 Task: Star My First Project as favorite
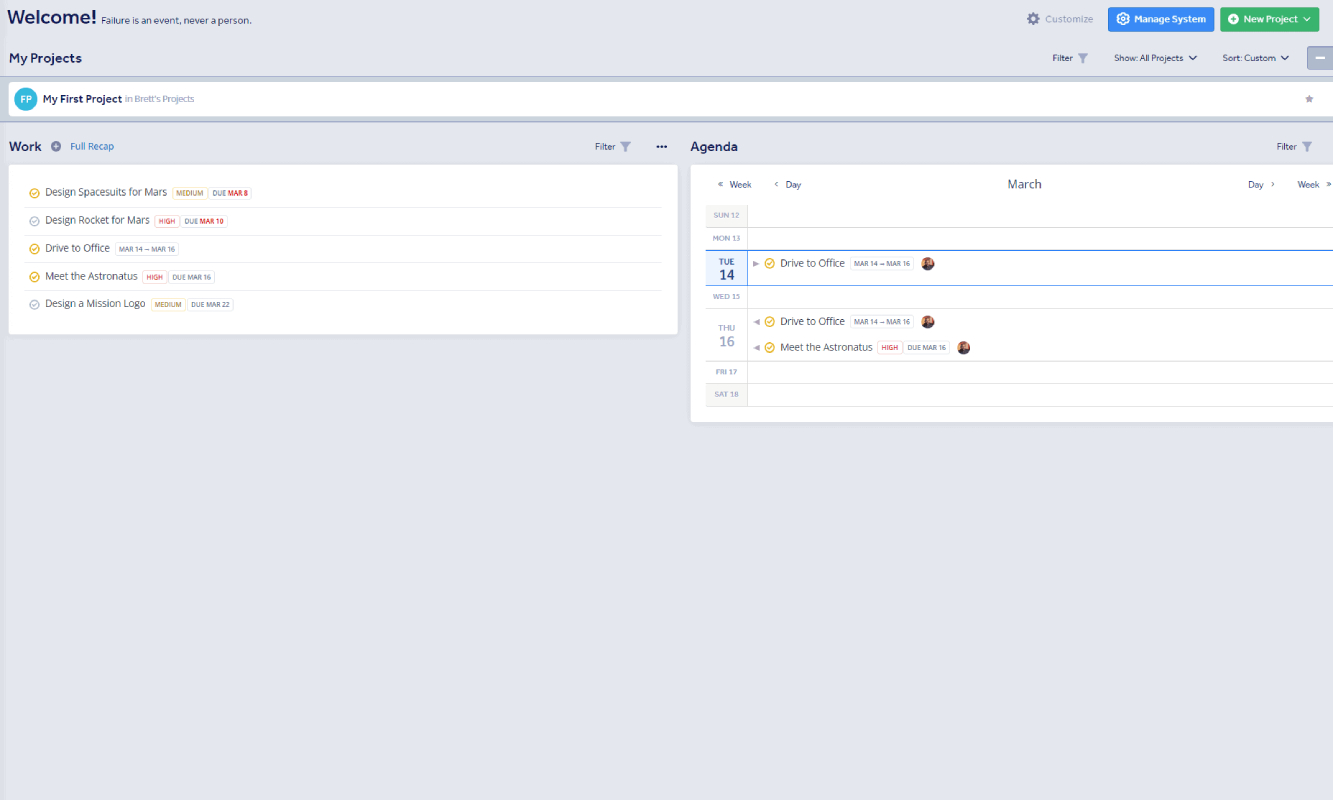(x=1309, y=99)
